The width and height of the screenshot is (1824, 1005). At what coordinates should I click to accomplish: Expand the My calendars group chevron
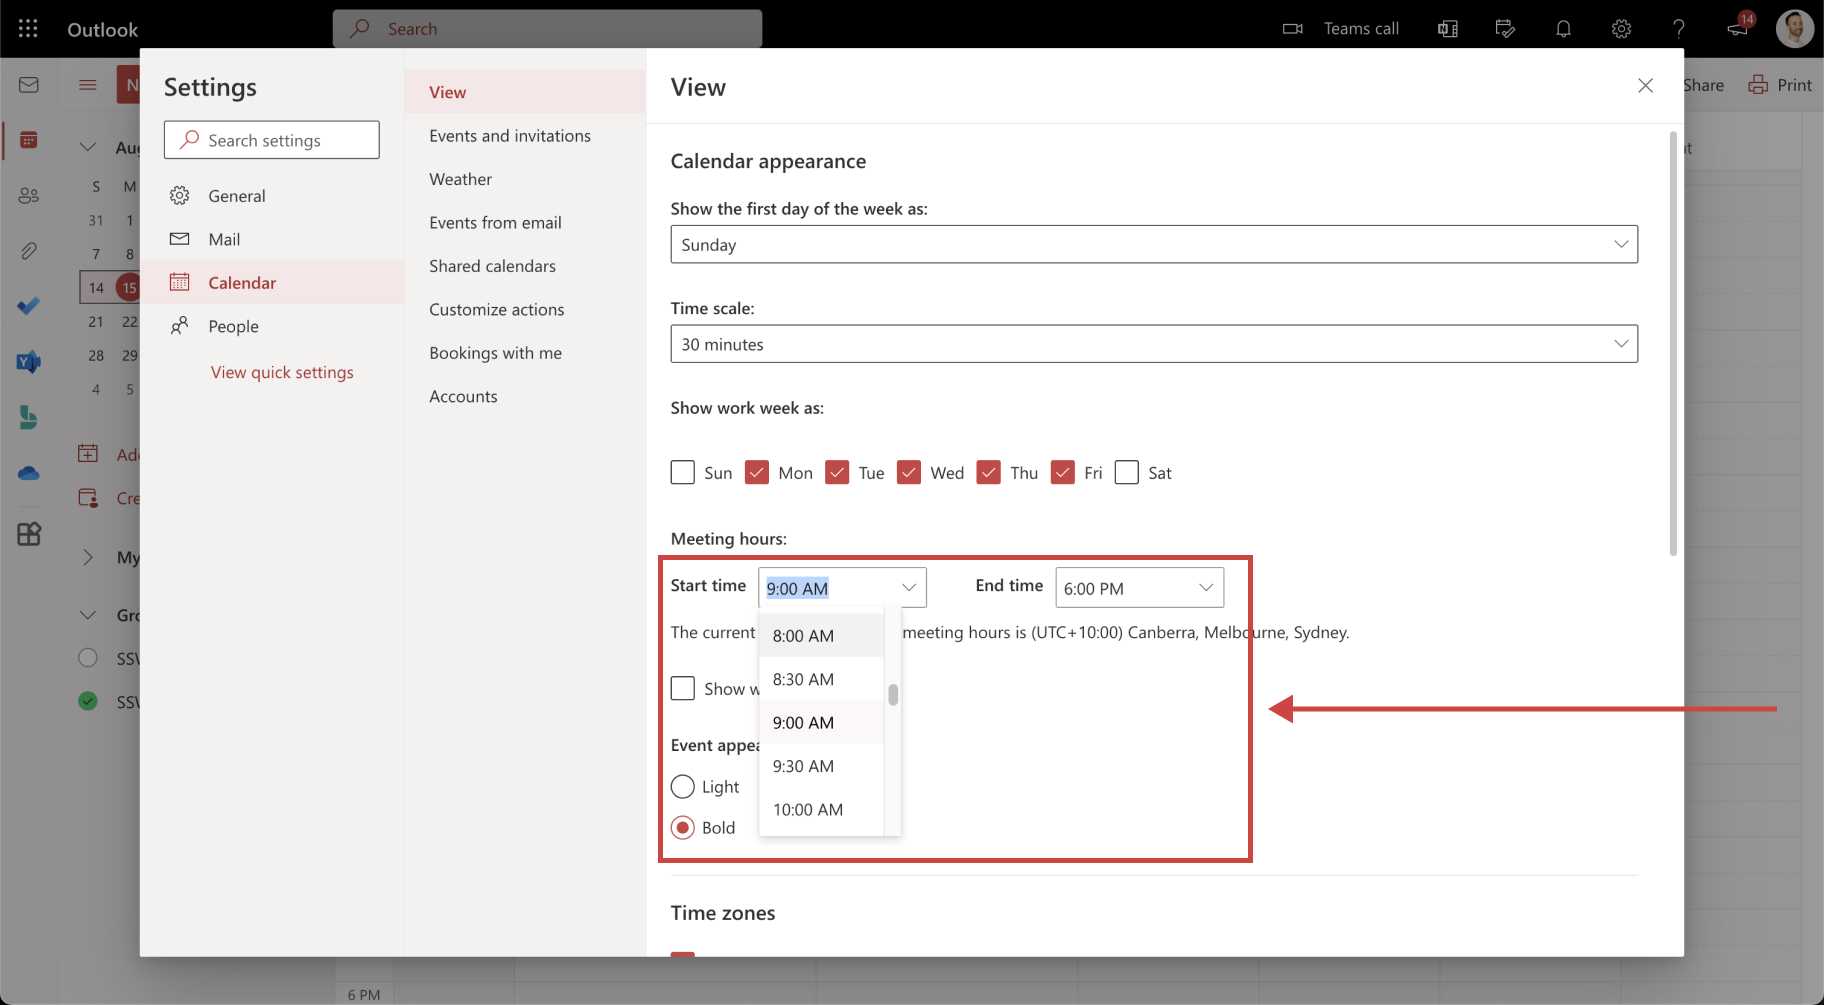coord(88,557)
